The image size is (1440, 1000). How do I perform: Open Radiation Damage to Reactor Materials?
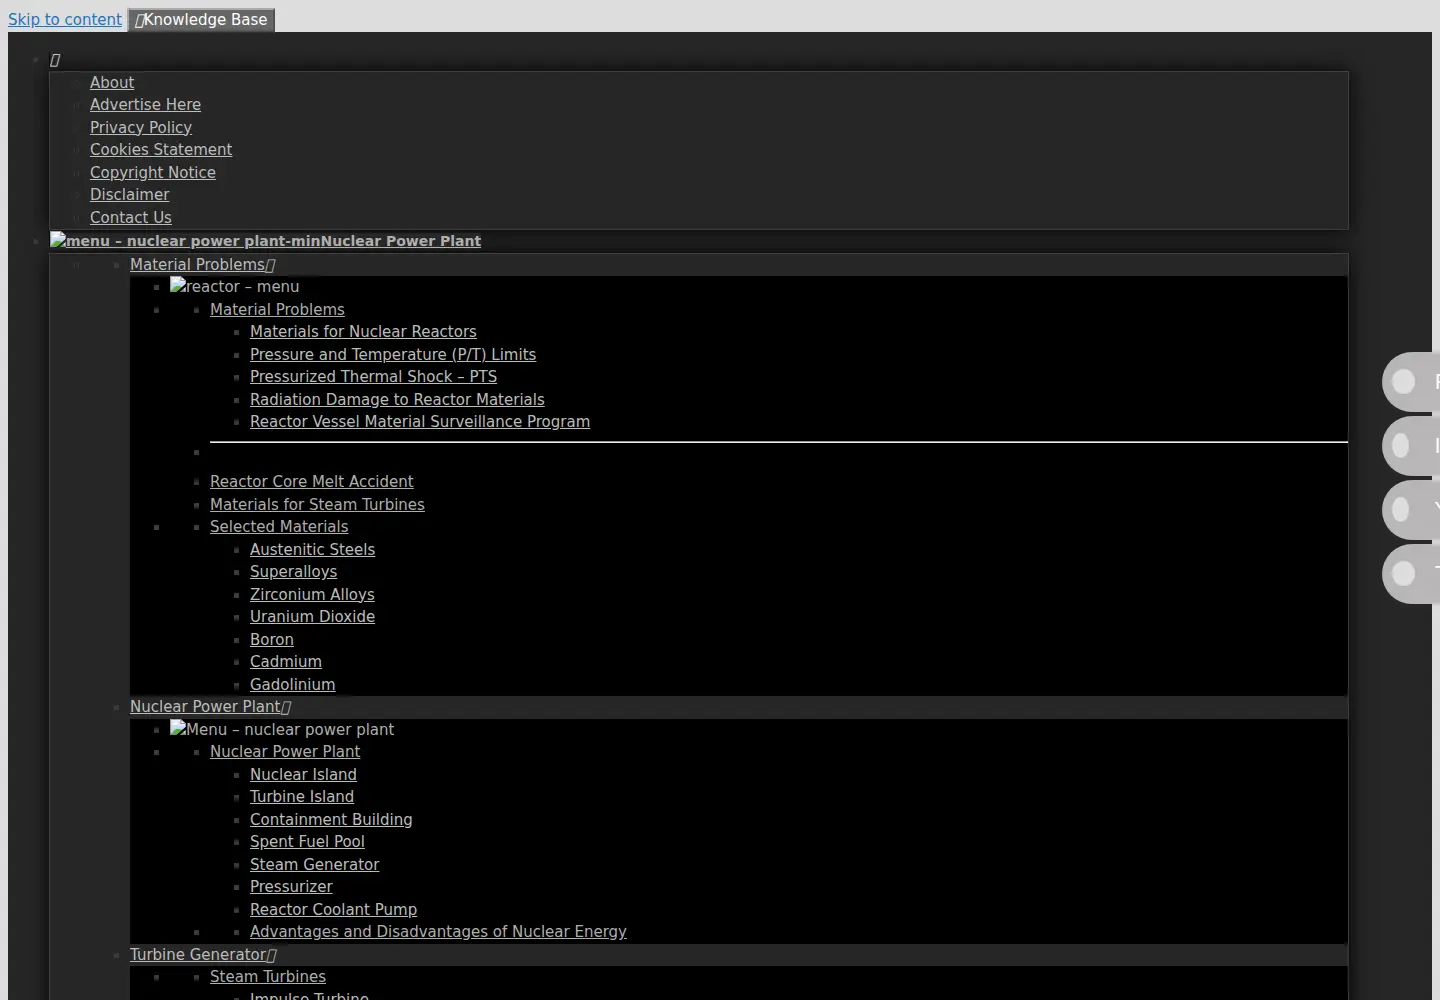click(x=397, y=400)
